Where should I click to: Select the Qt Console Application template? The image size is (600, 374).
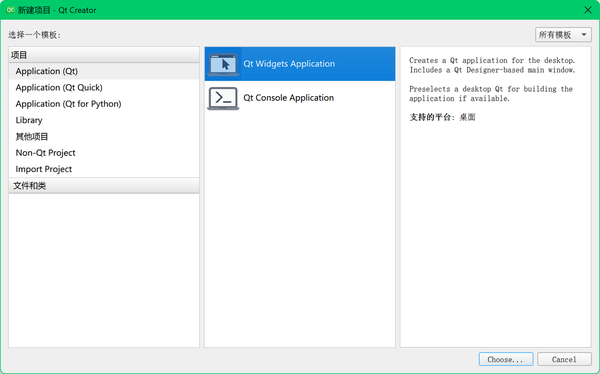(300, 98)
